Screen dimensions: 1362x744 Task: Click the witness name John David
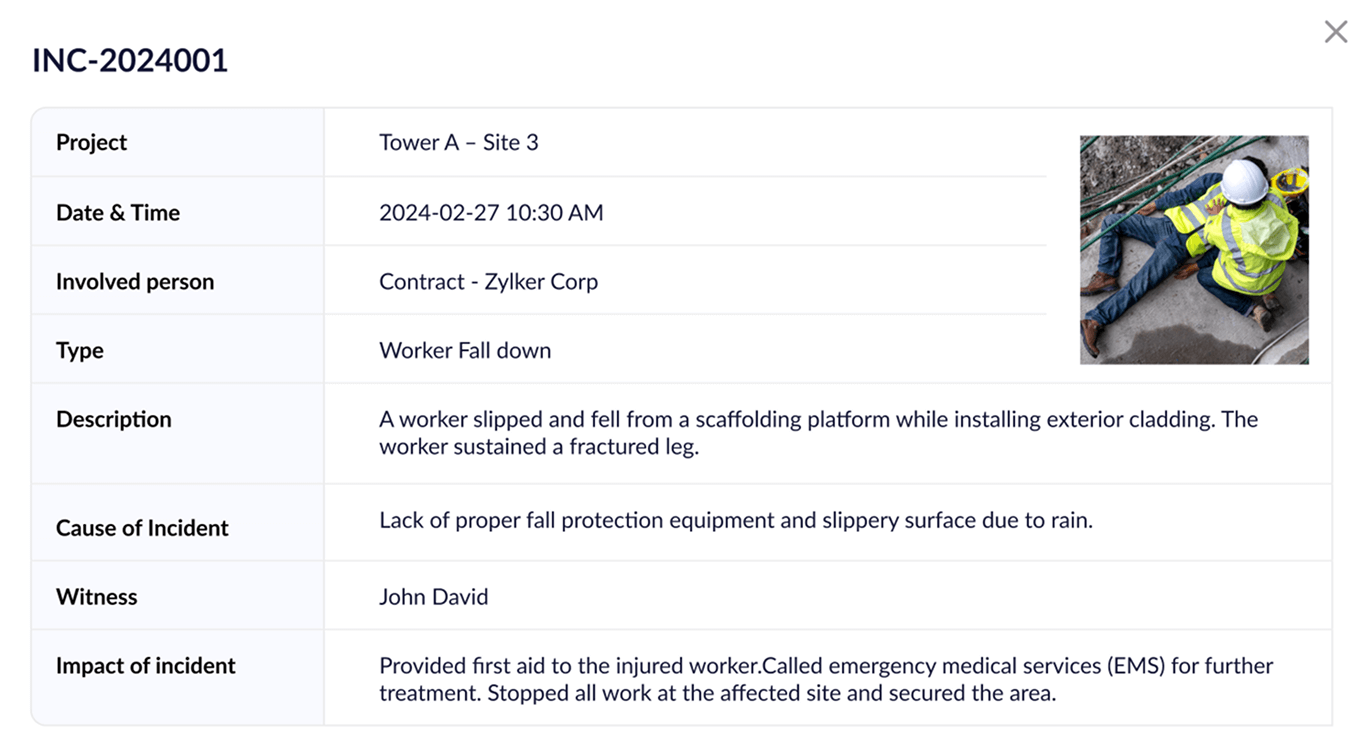click(433, 597)
